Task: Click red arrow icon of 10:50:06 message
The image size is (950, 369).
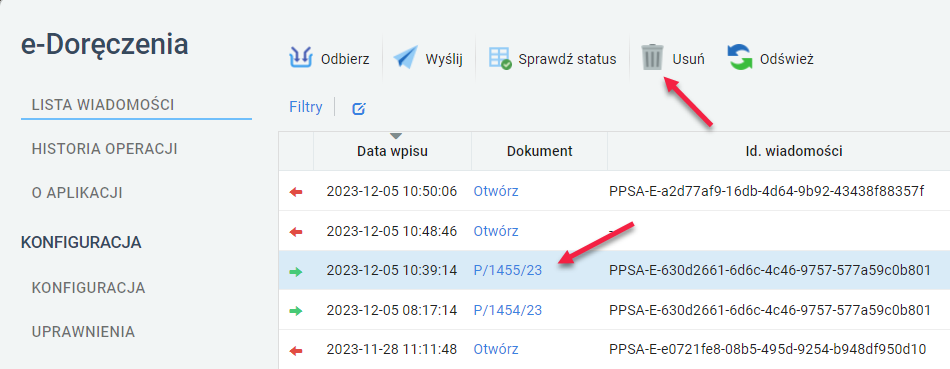Action: (296, 191)
